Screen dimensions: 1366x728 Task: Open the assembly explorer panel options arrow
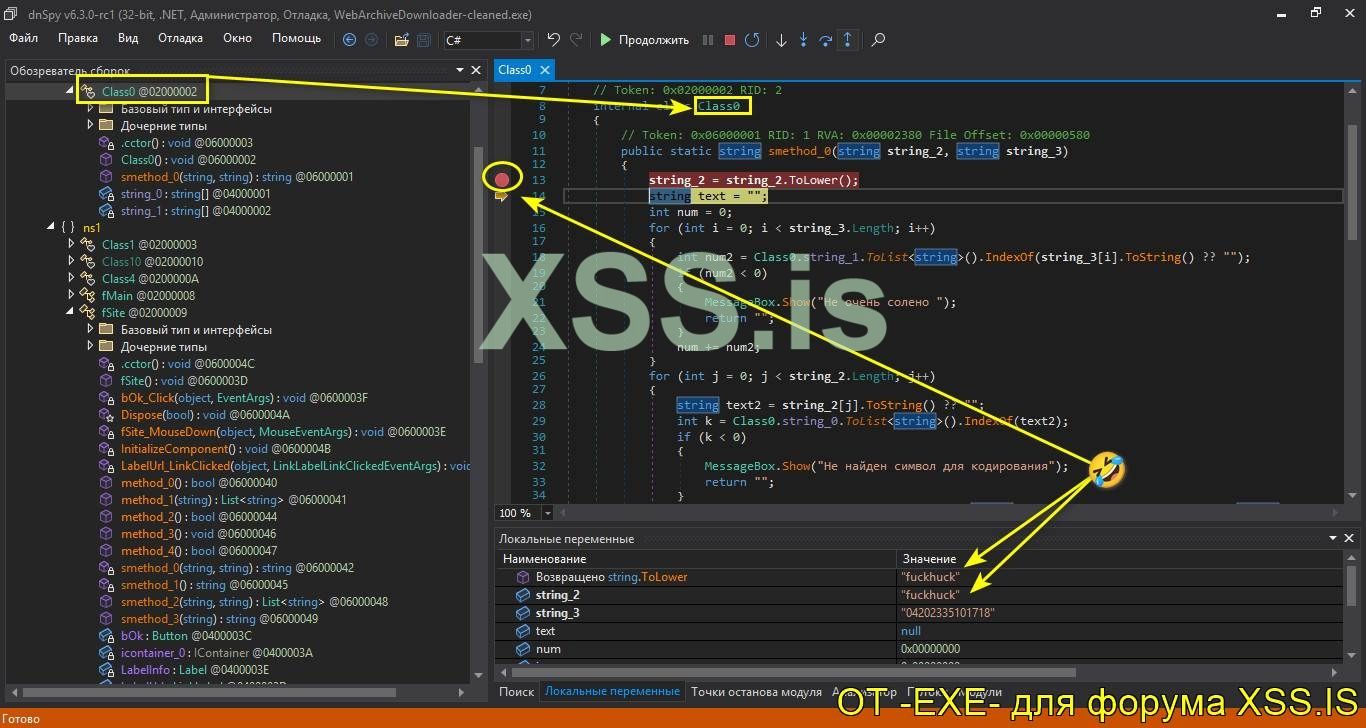pyautogui.click(x=460, y=70)
